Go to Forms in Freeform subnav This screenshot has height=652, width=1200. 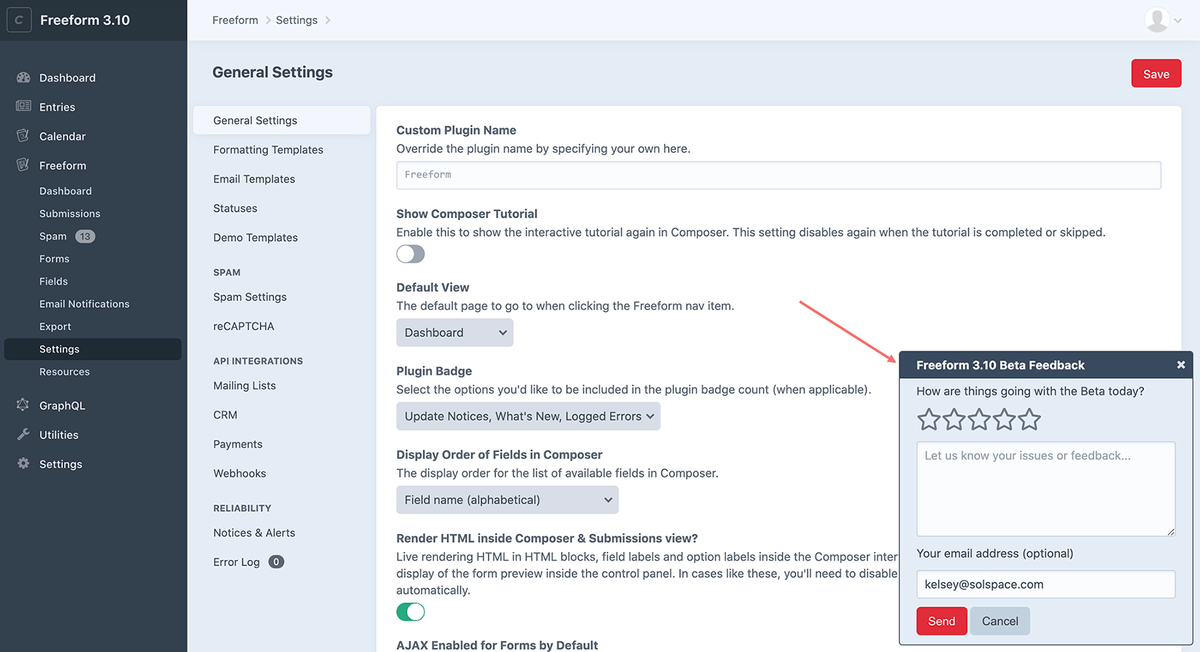coord(54,259)
